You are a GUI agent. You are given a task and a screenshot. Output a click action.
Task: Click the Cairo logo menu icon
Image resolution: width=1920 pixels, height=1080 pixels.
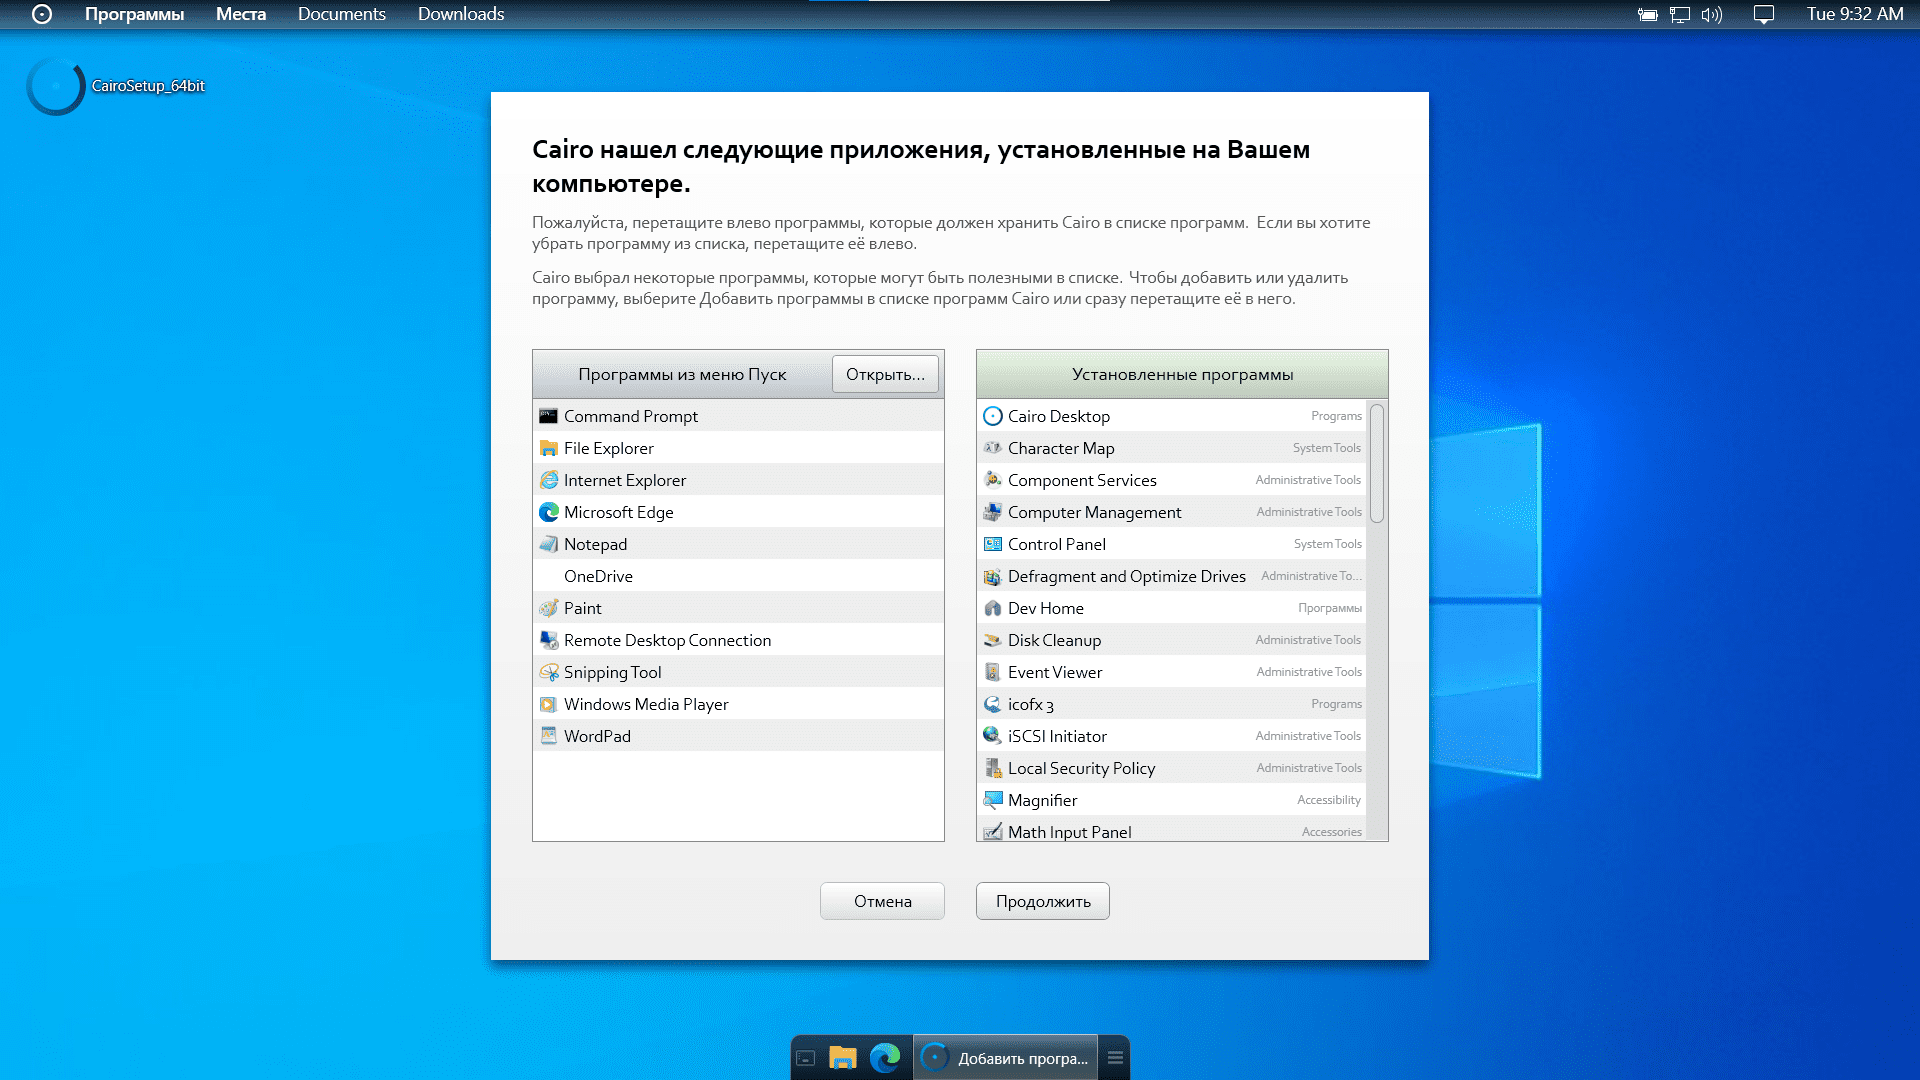pyautogui.click(x=41, y=14)
